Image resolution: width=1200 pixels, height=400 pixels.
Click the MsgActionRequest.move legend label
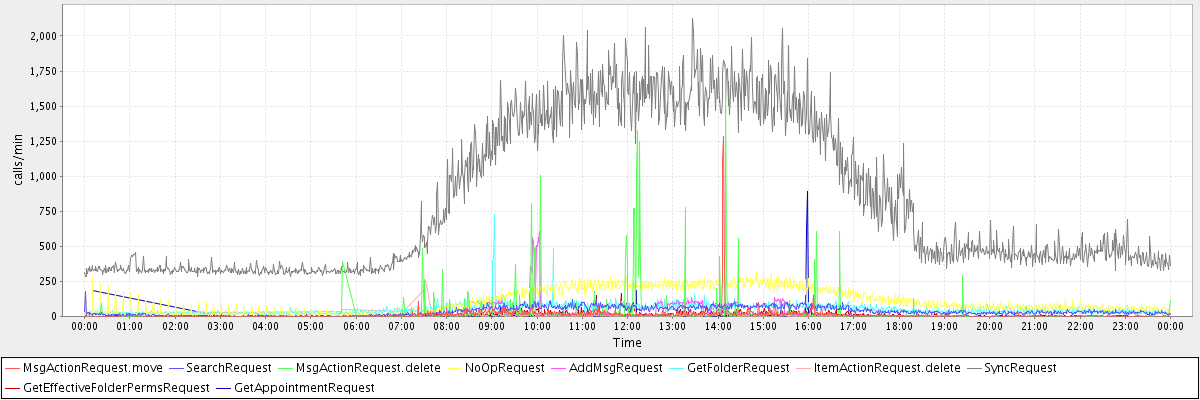coord(92,368)
